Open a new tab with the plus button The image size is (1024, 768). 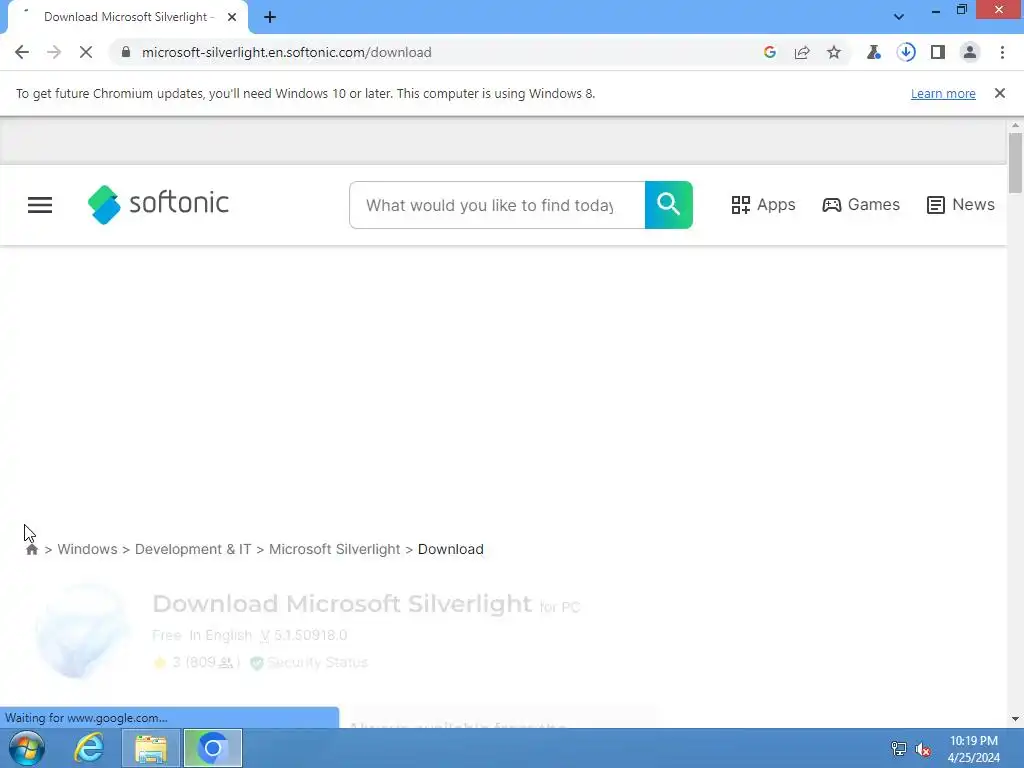[270, 17]
